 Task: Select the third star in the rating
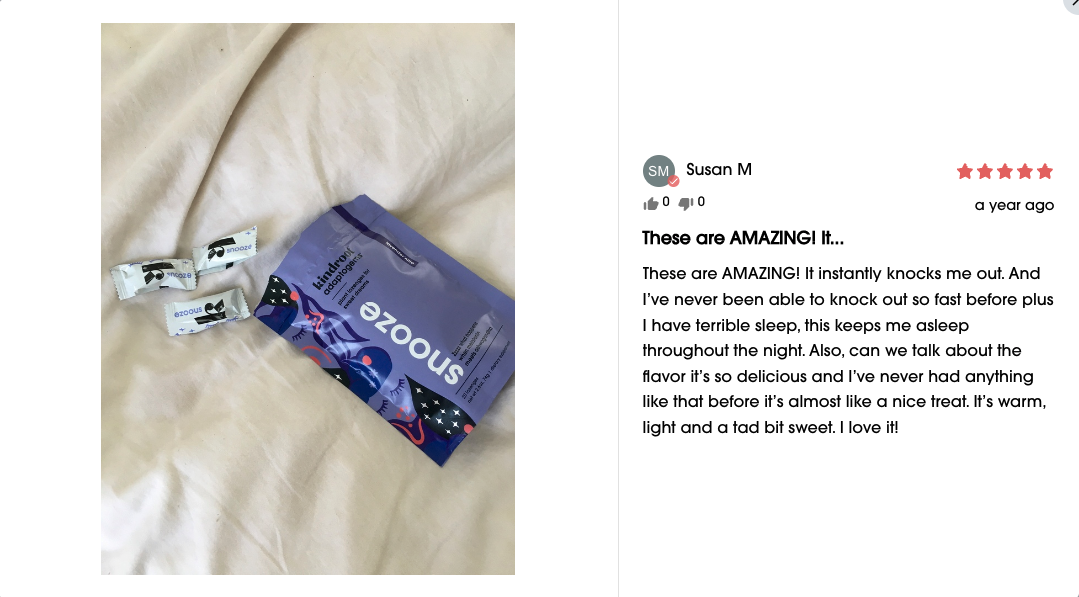click(1005, 171)
